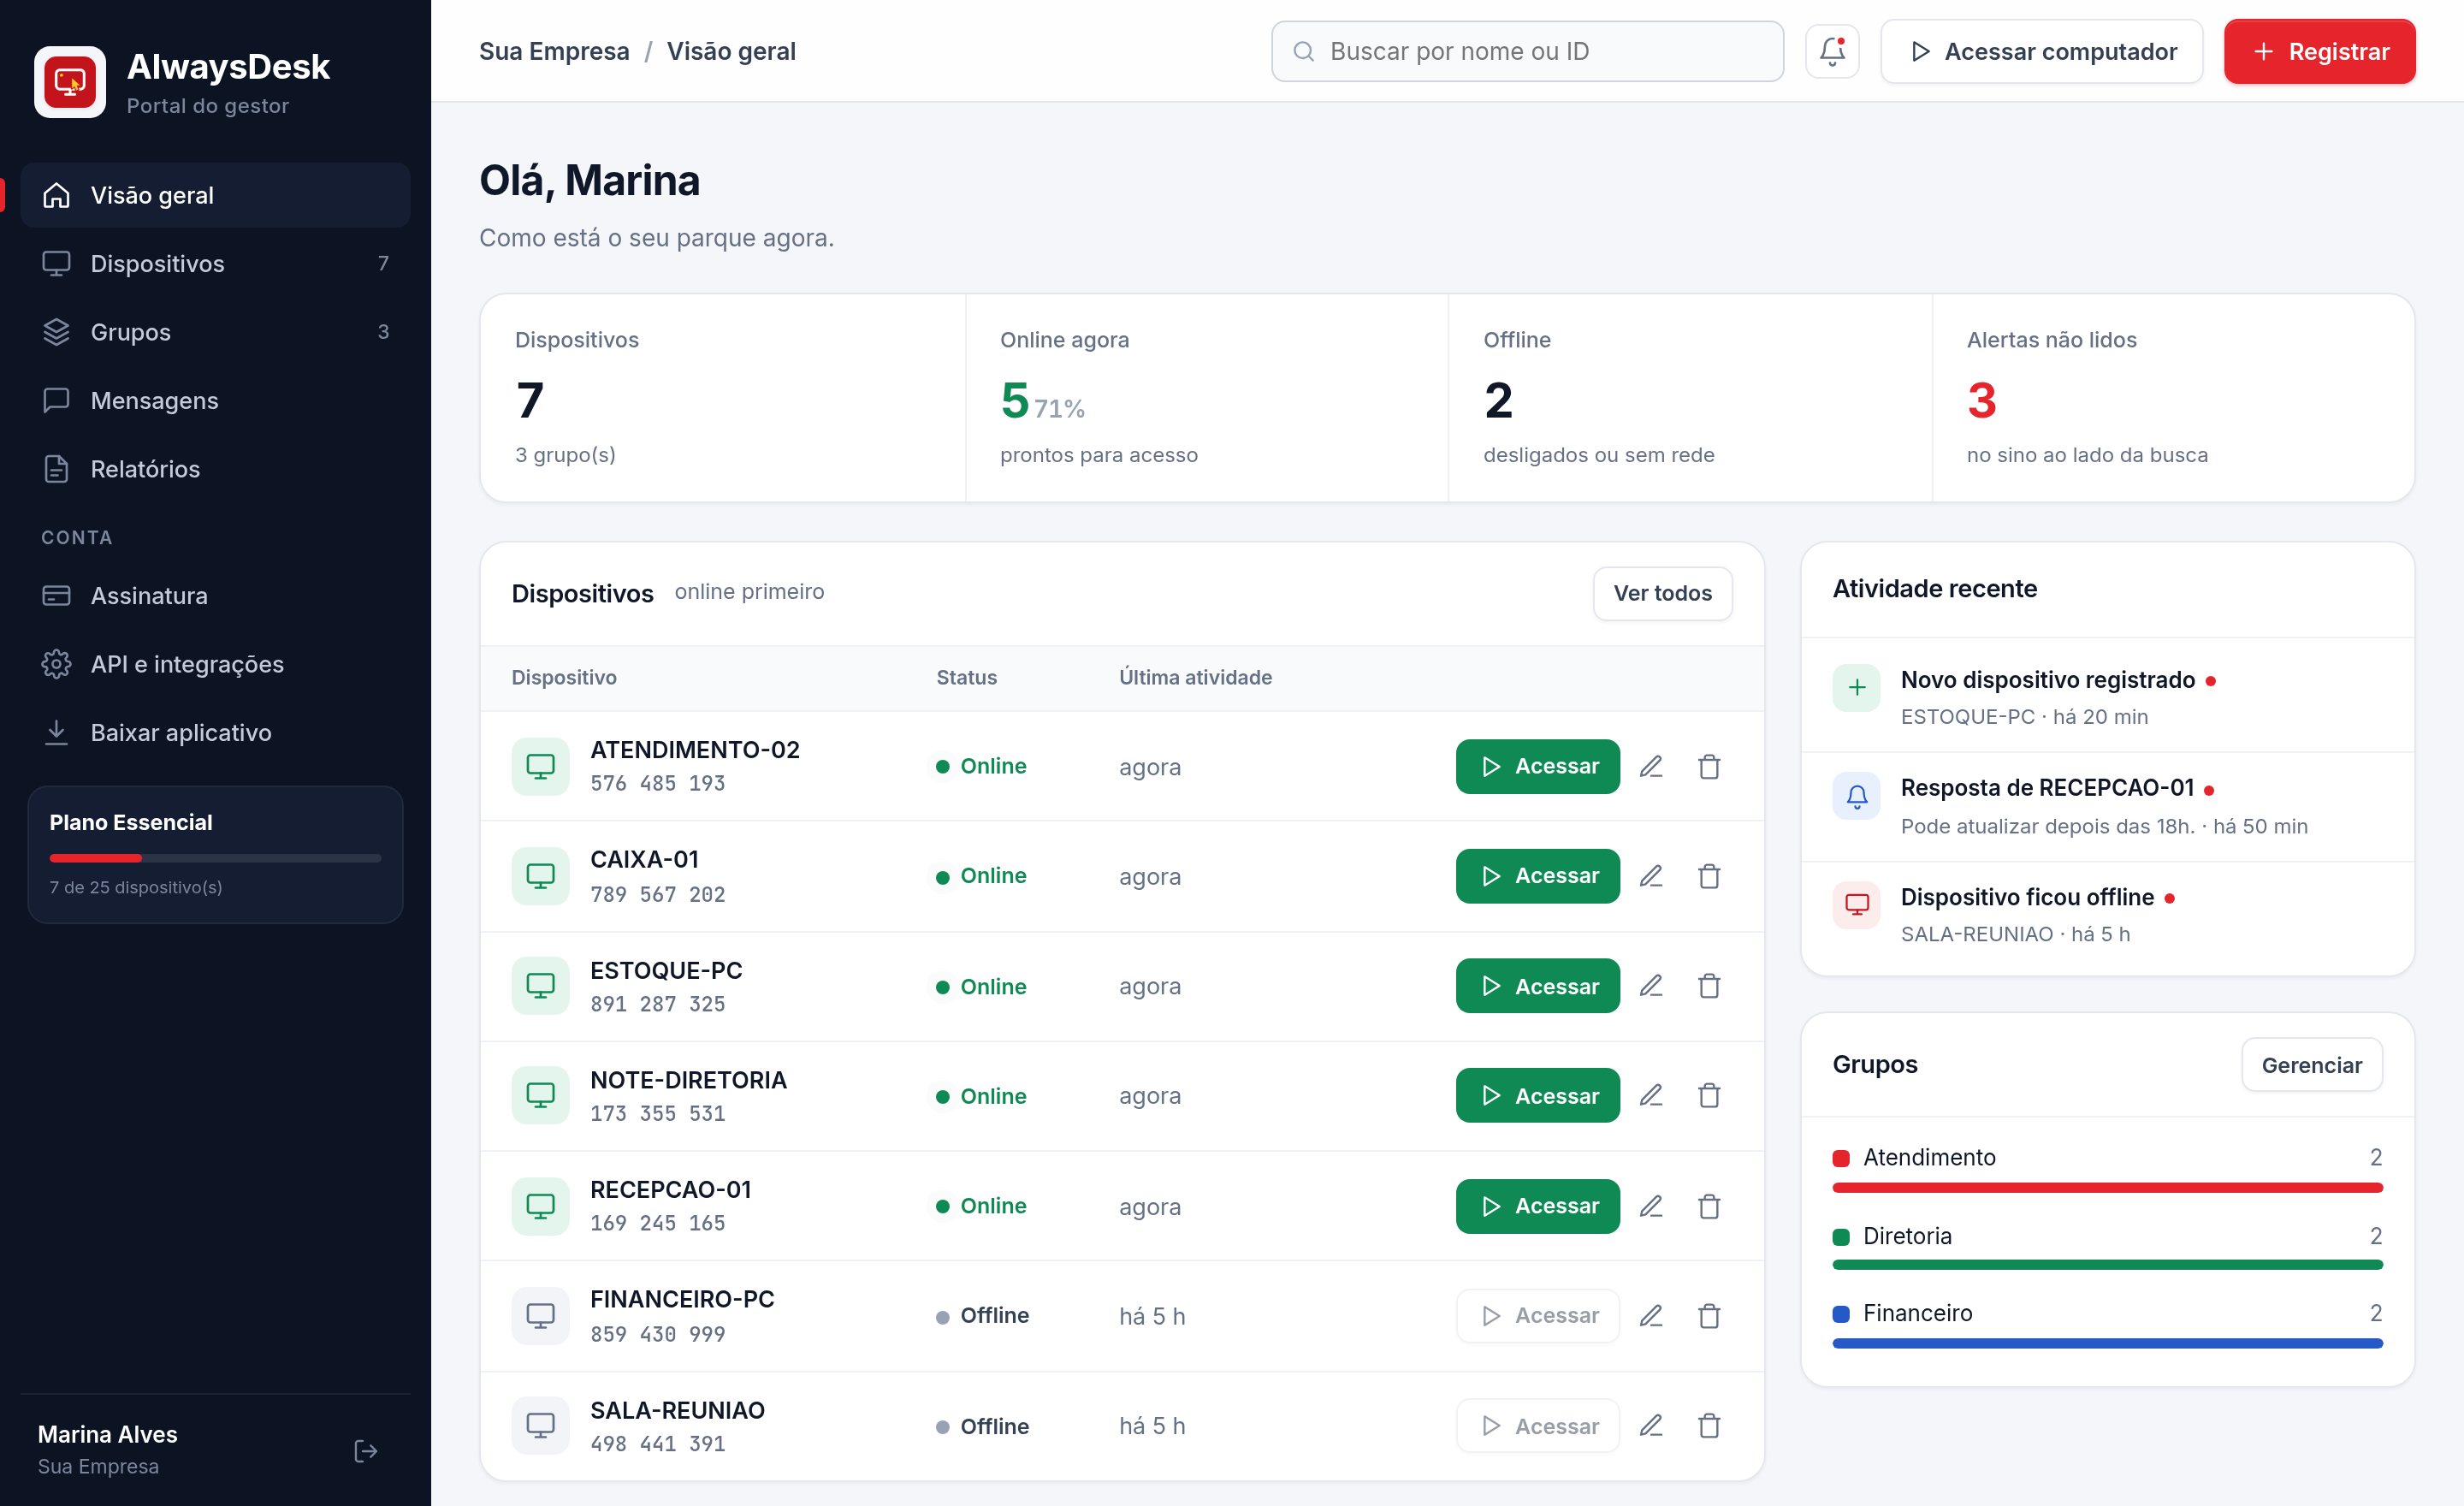Image resolution: width=2464 pixels, height=1506 pixels.
Task: Click the red Atendimento group color swatch
Action: pyautogui.click(x=1841, y=1158)
